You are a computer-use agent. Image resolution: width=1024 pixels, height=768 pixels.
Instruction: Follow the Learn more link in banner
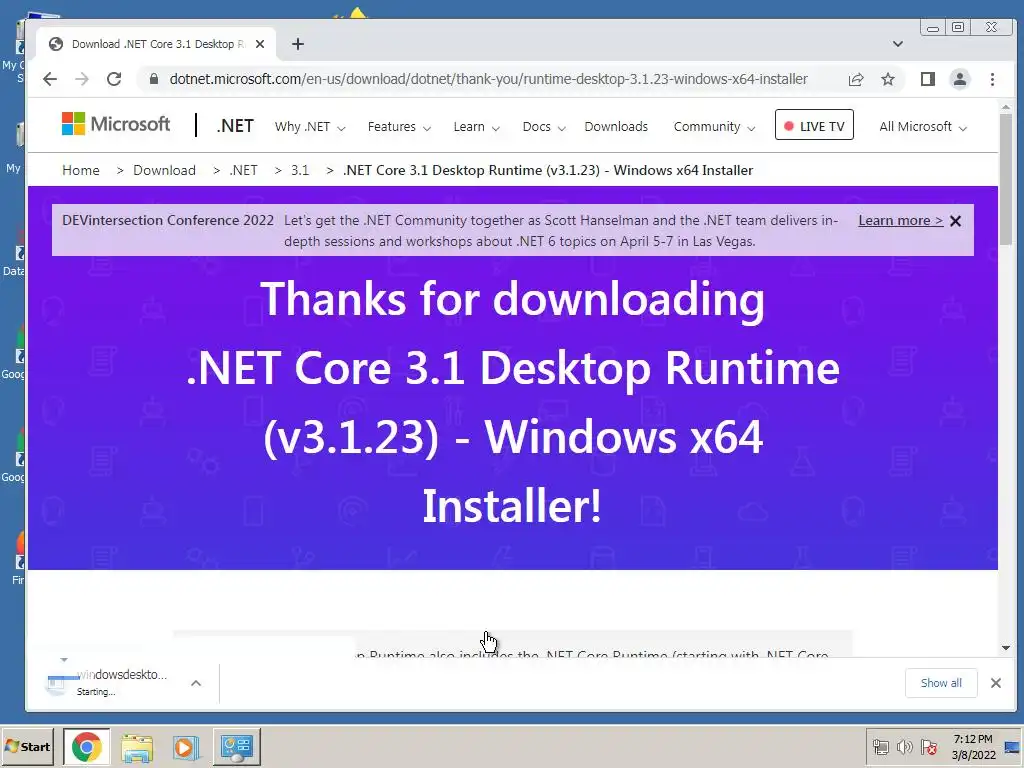pyautogui.click(x=901, y=221)
